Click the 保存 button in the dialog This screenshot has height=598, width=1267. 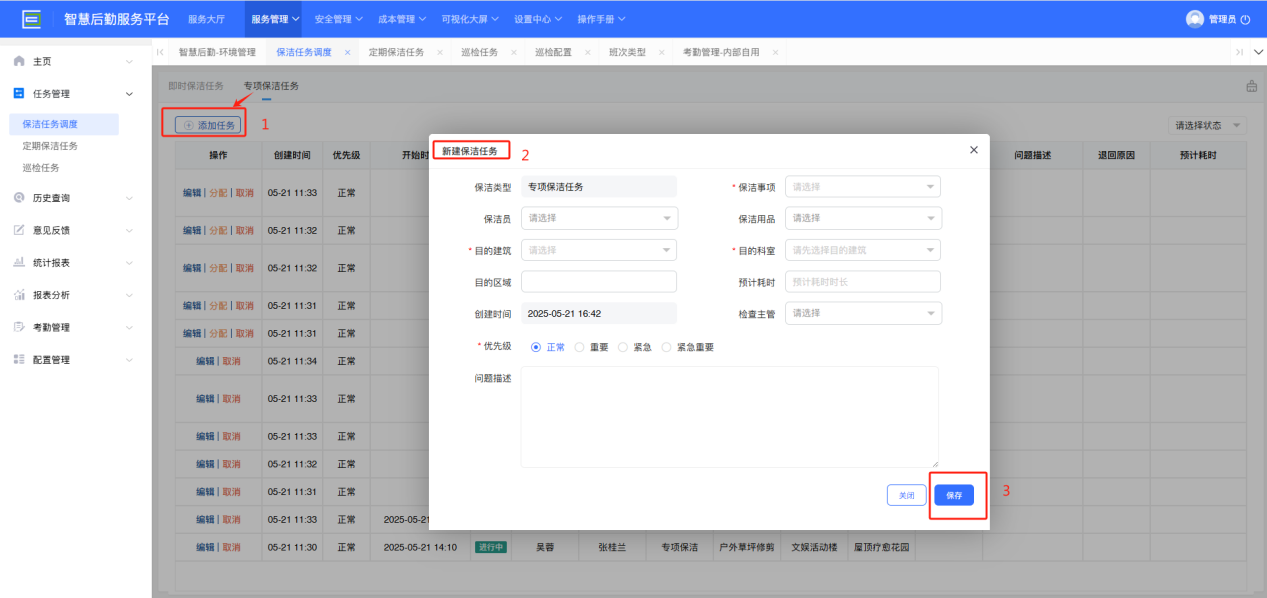click(x=953, y=495)
